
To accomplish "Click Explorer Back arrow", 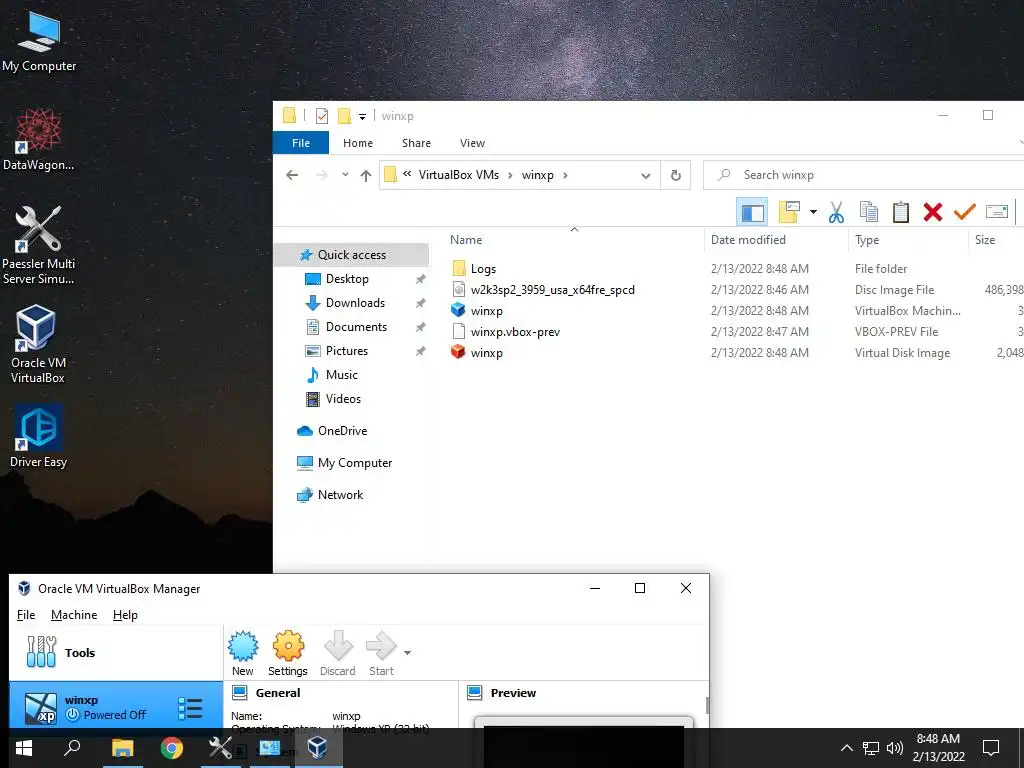I will point(292,175).
